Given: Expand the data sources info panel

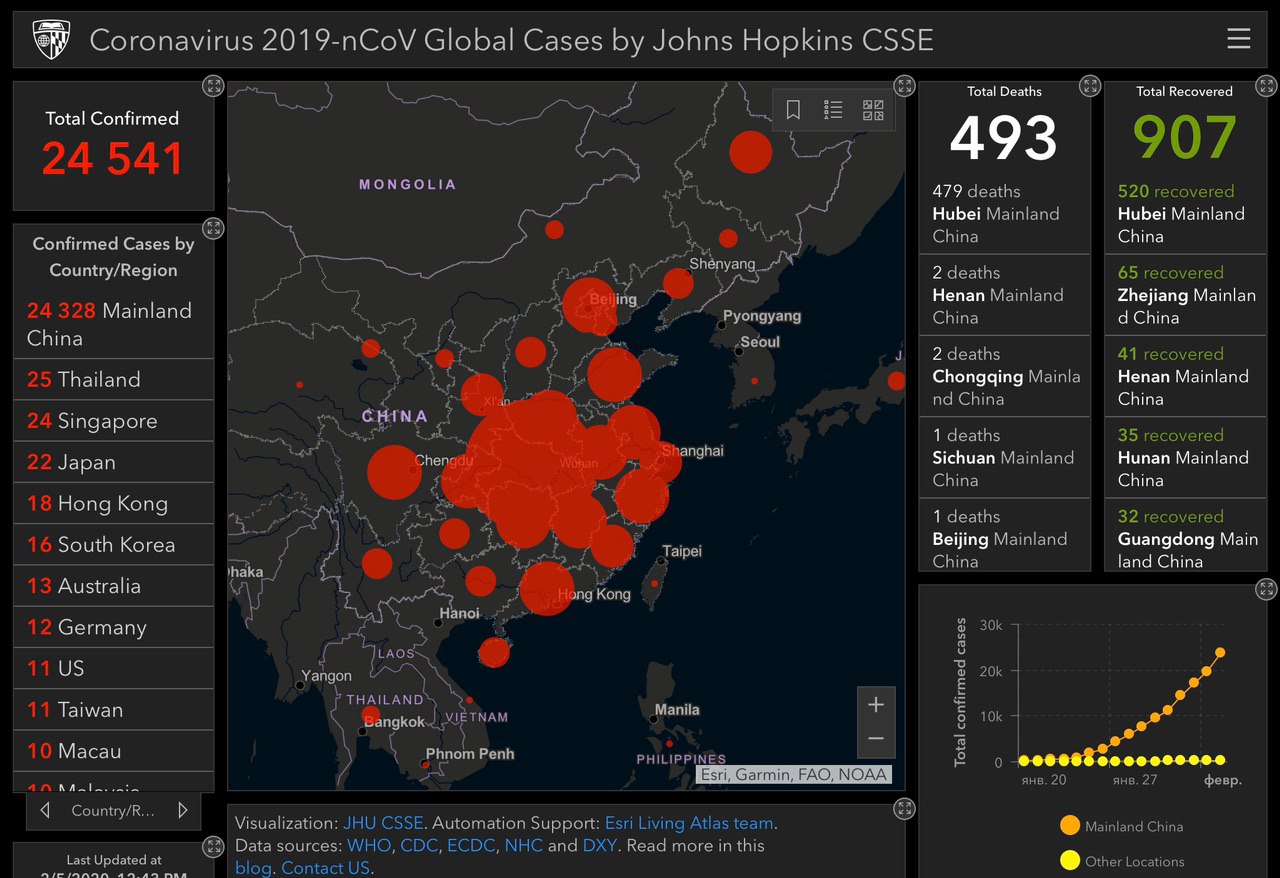Looking at the screenshot, I should click(904, 808).
